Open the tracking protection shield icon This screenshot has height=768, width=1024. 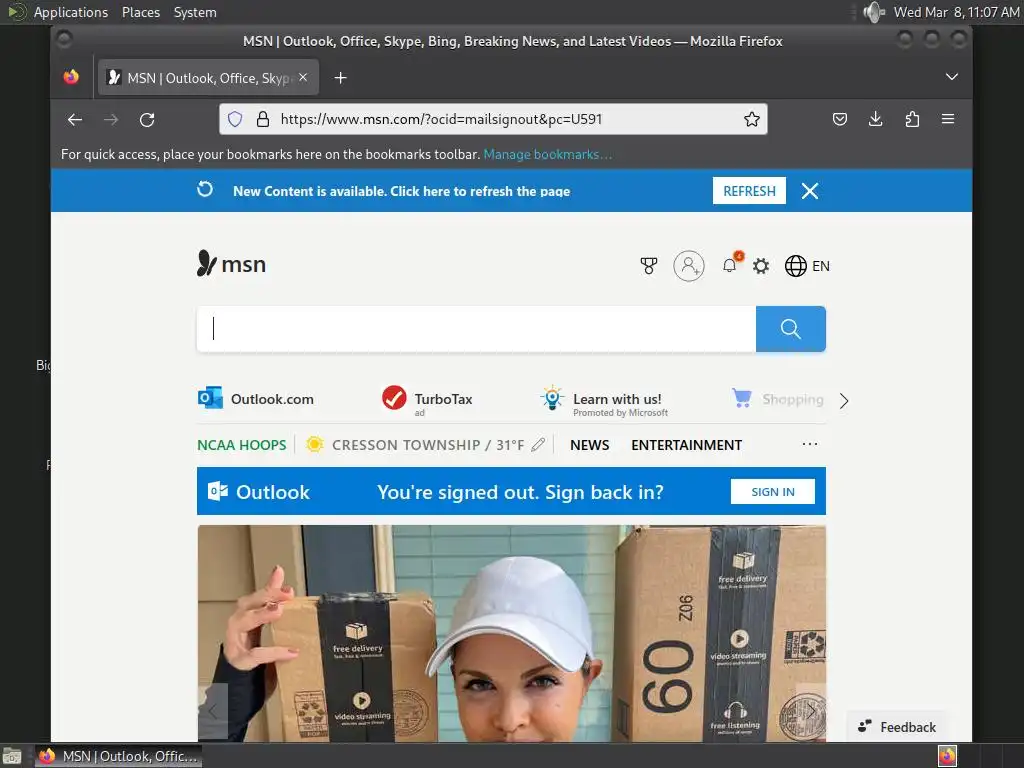click(x=235, y=119)
